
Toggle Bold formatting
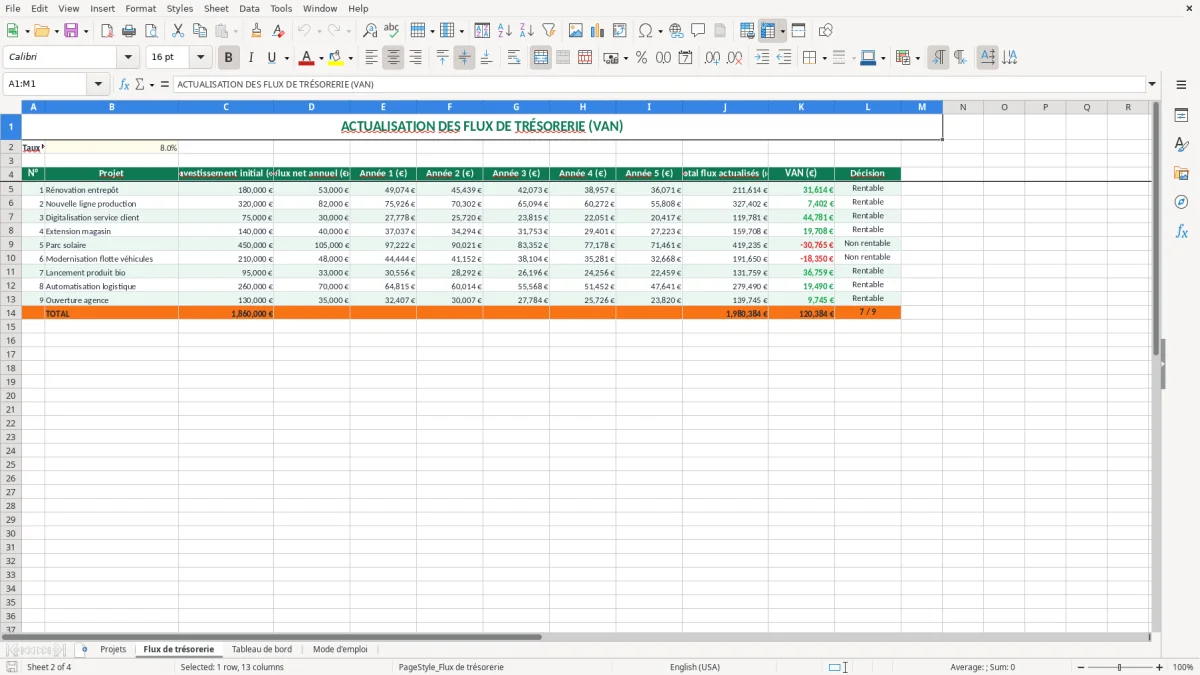tap(229, 58)
